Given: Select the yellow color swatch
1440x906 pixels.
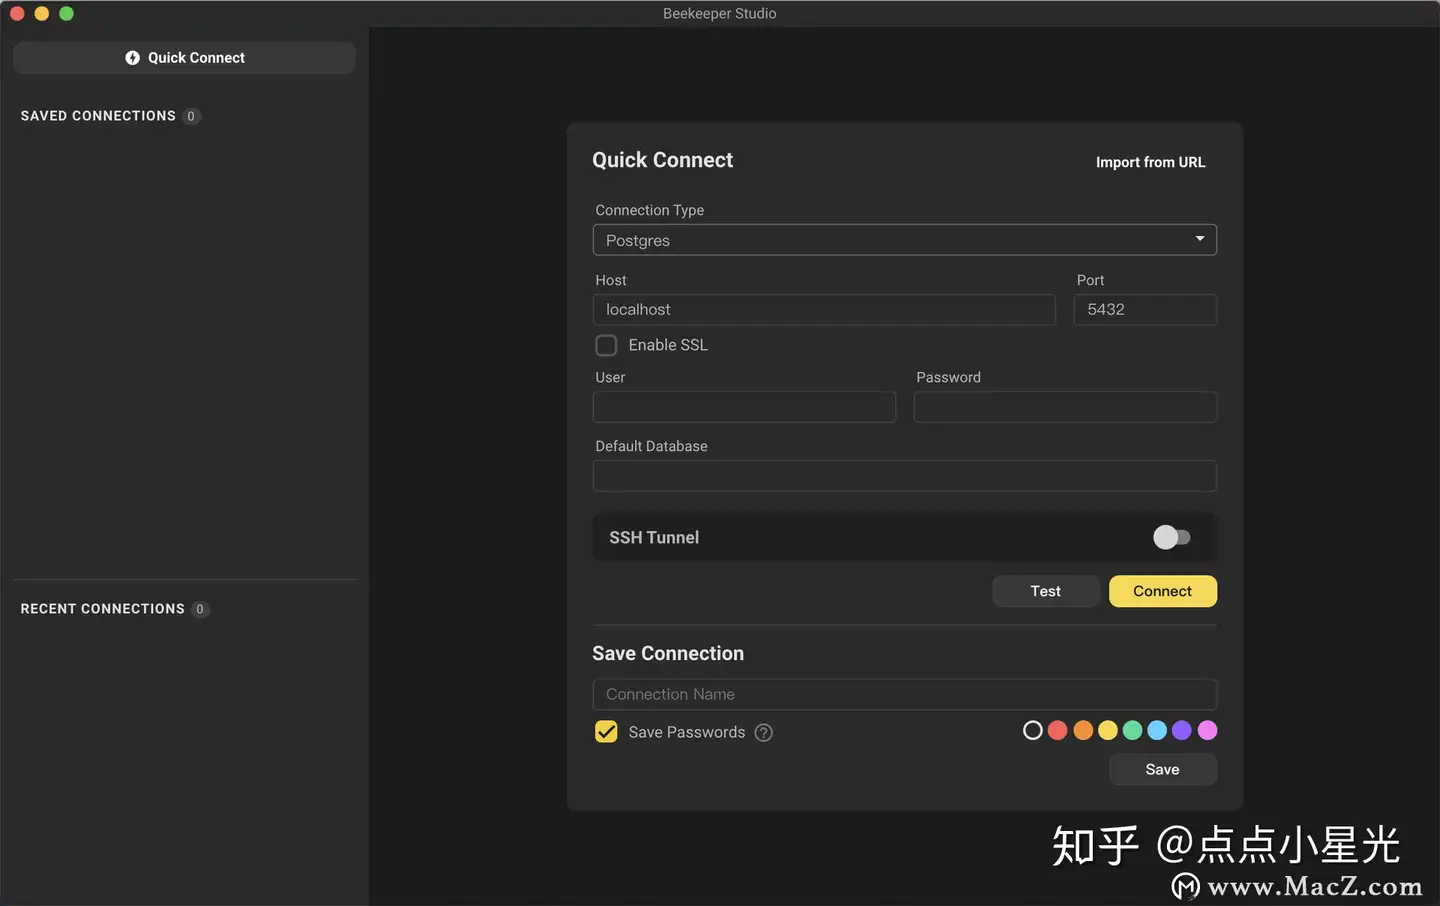Looking at the screenshot, I should coord(1108,731).
